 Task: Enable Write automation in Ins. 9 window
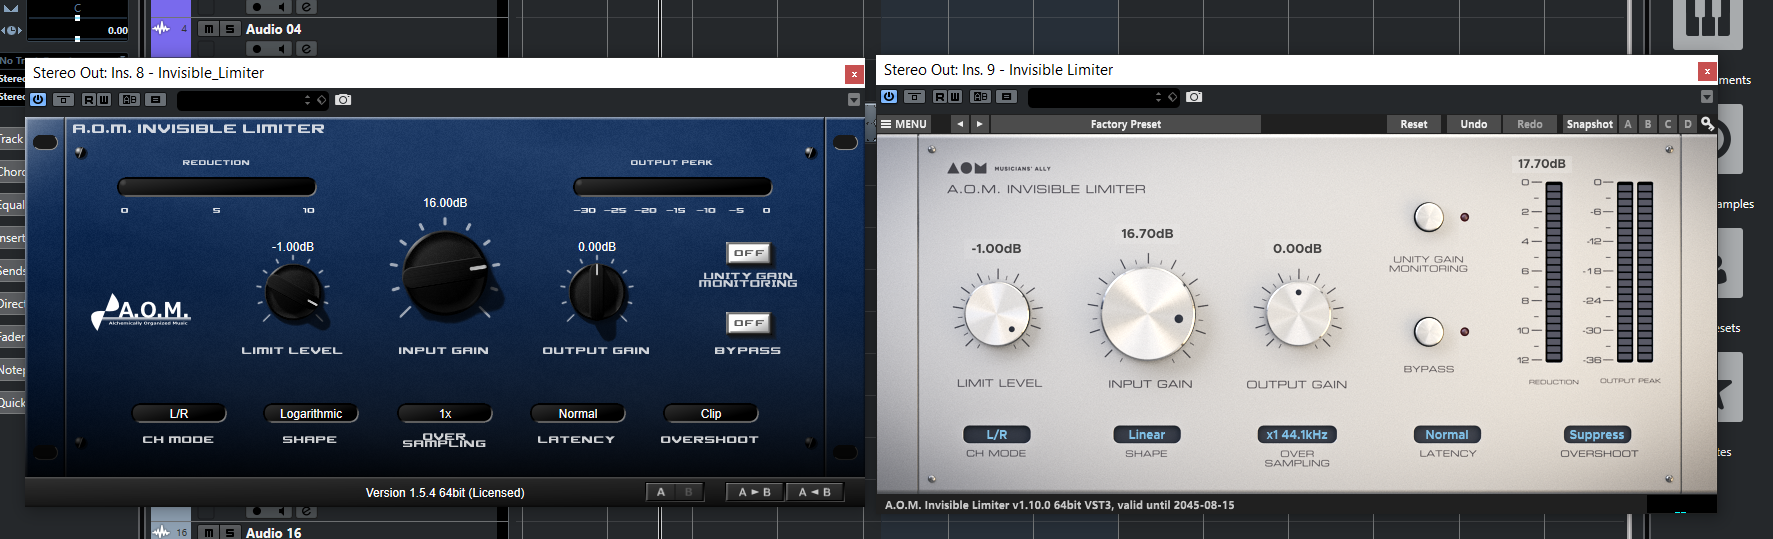[x=955, y=97]
